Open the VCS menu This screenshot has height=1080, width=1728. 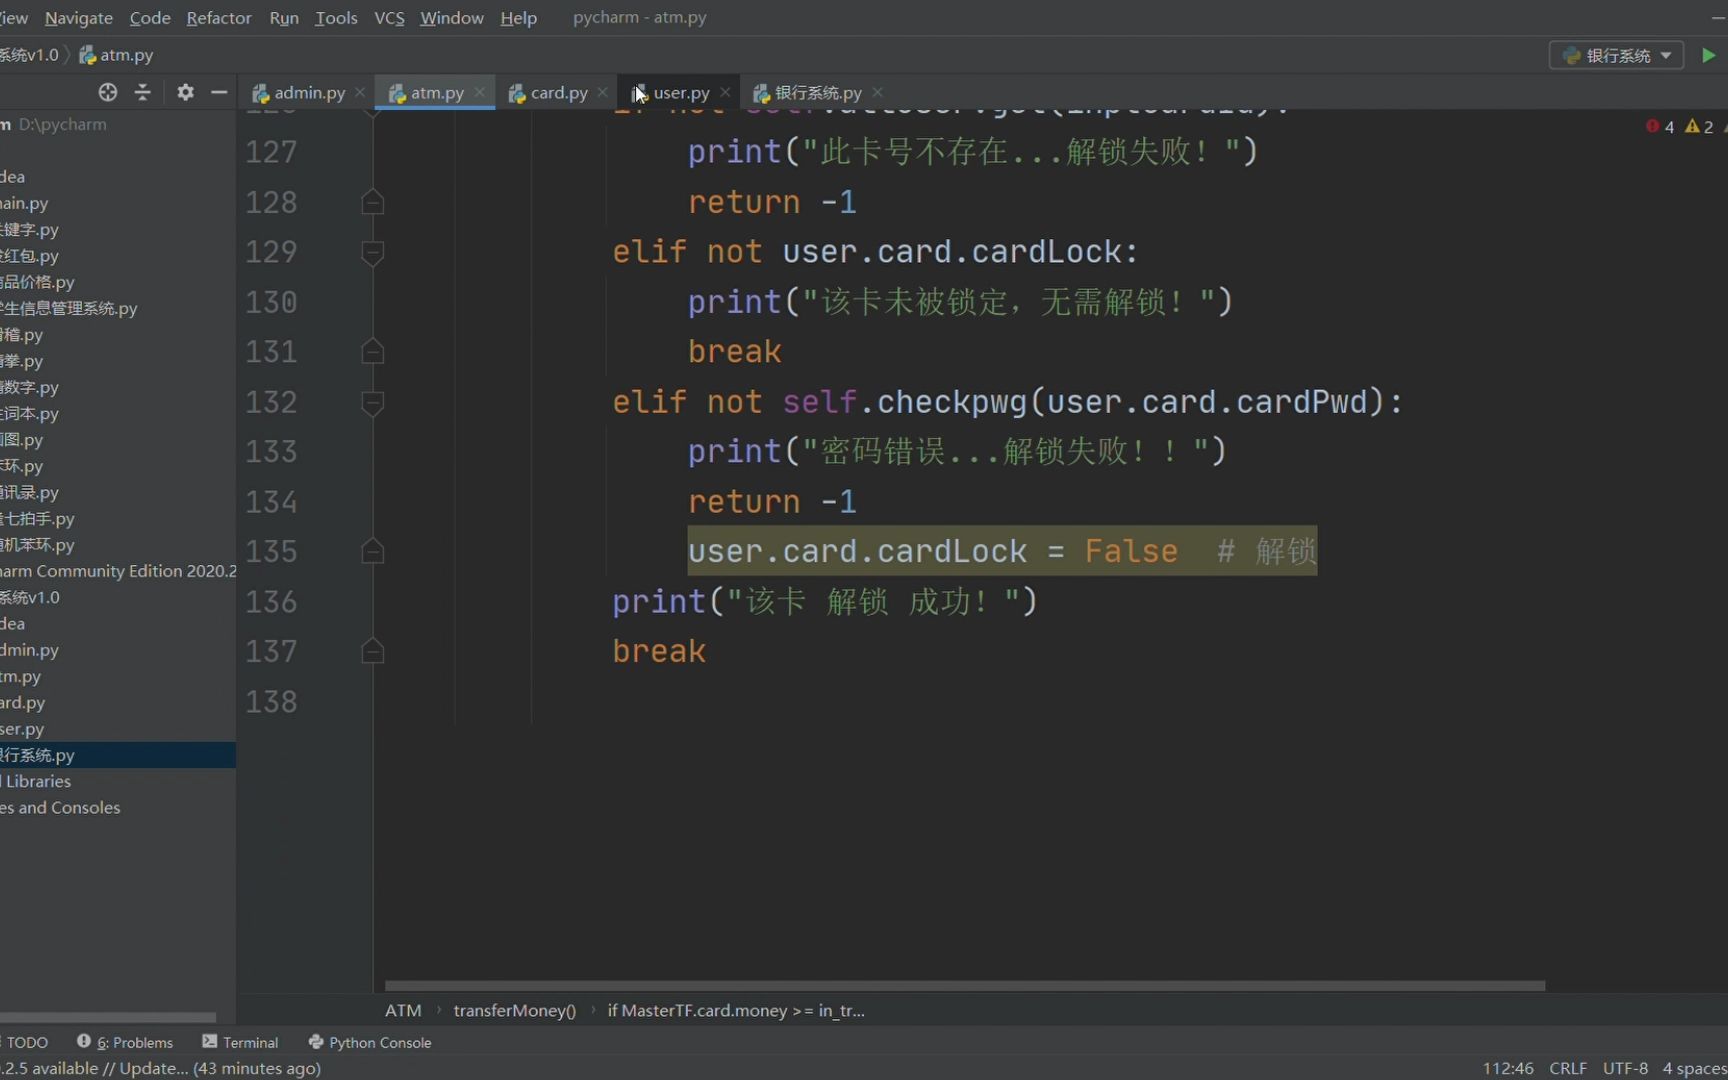point(389,18)
